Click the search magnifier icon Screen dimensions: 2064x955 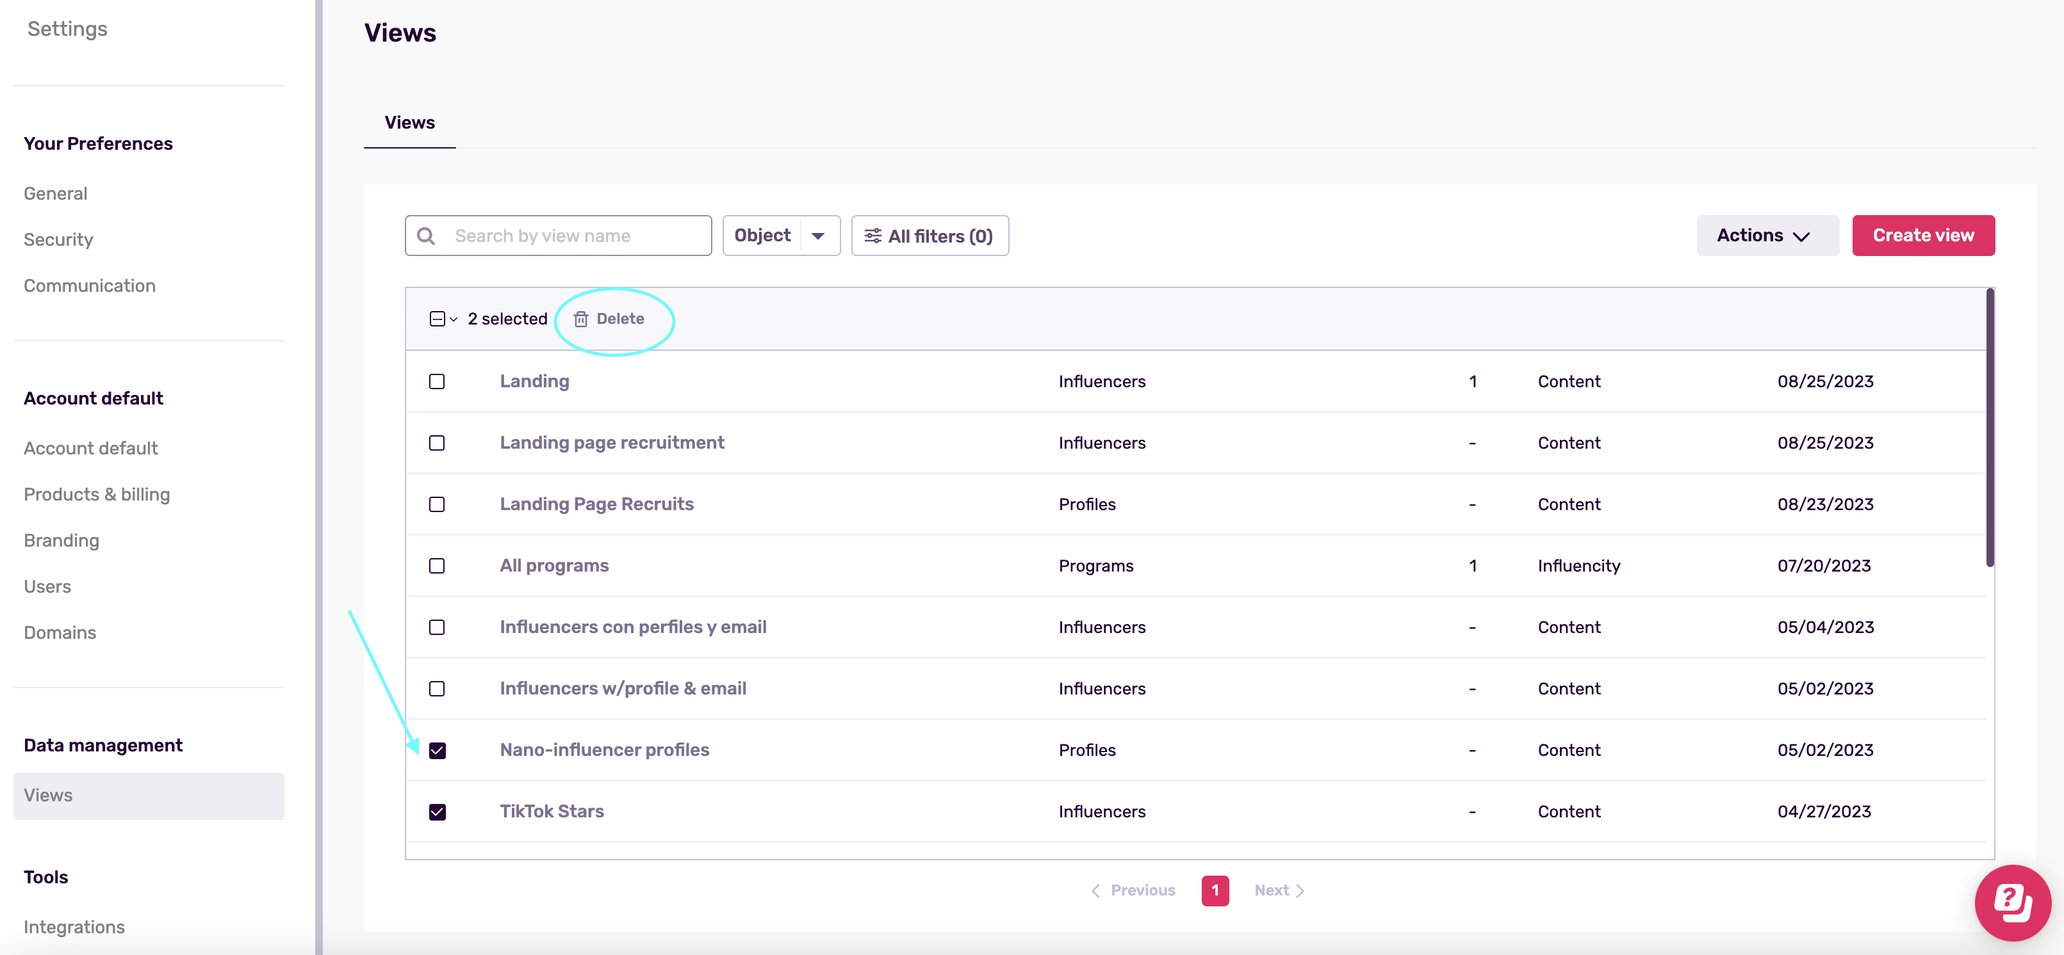coord(426,236)
